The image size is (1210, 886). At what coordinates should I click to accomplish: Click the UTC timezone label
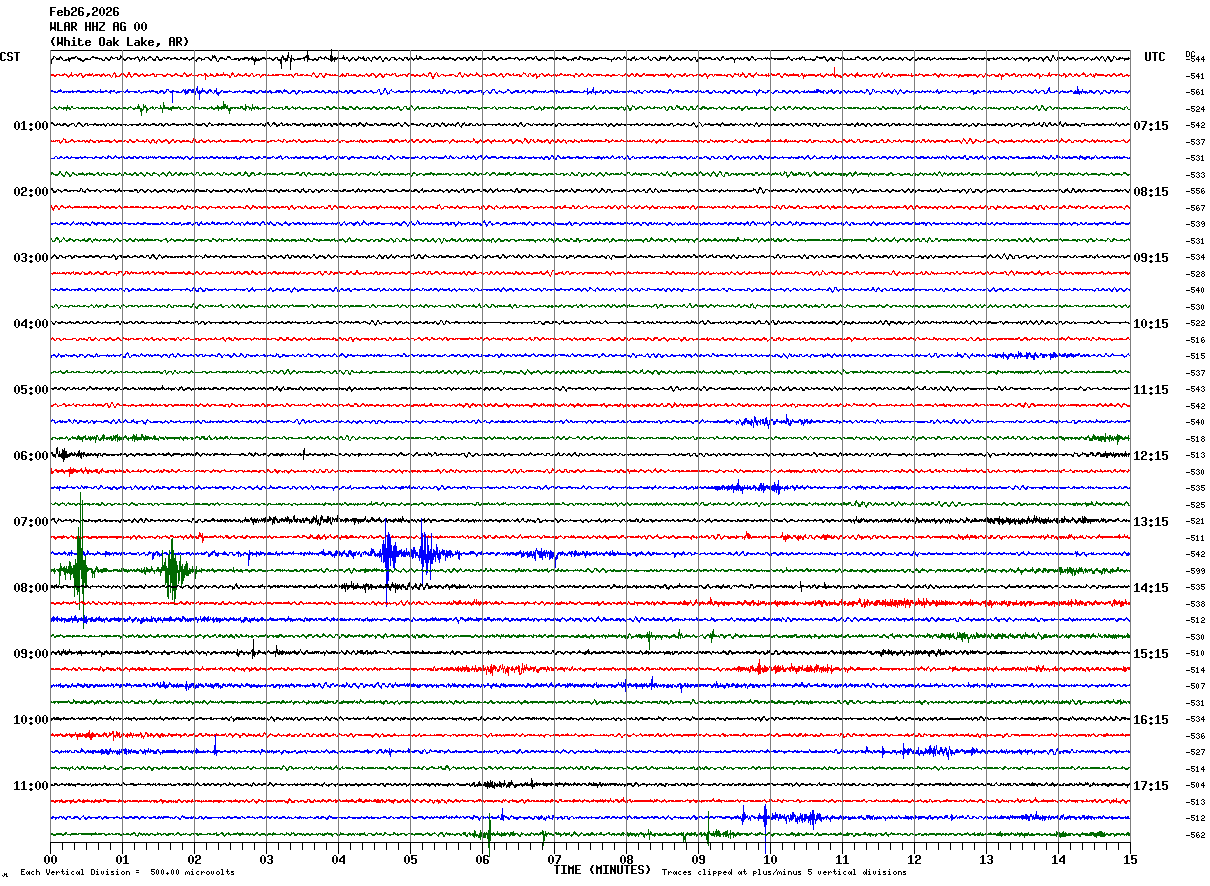(x=1155, y=57)
